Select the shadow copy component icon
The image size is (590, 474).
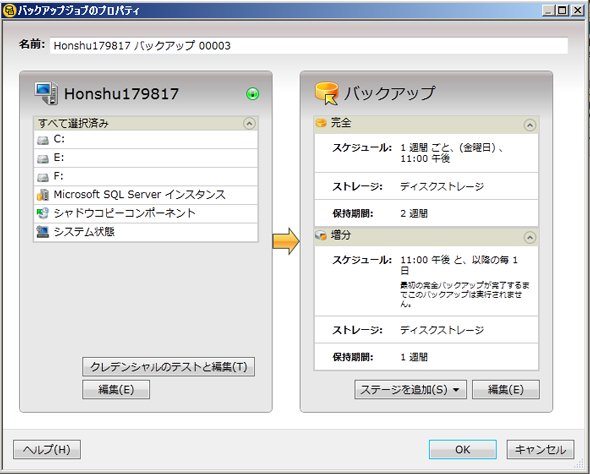pyautogui.click(x=43, y=213)
